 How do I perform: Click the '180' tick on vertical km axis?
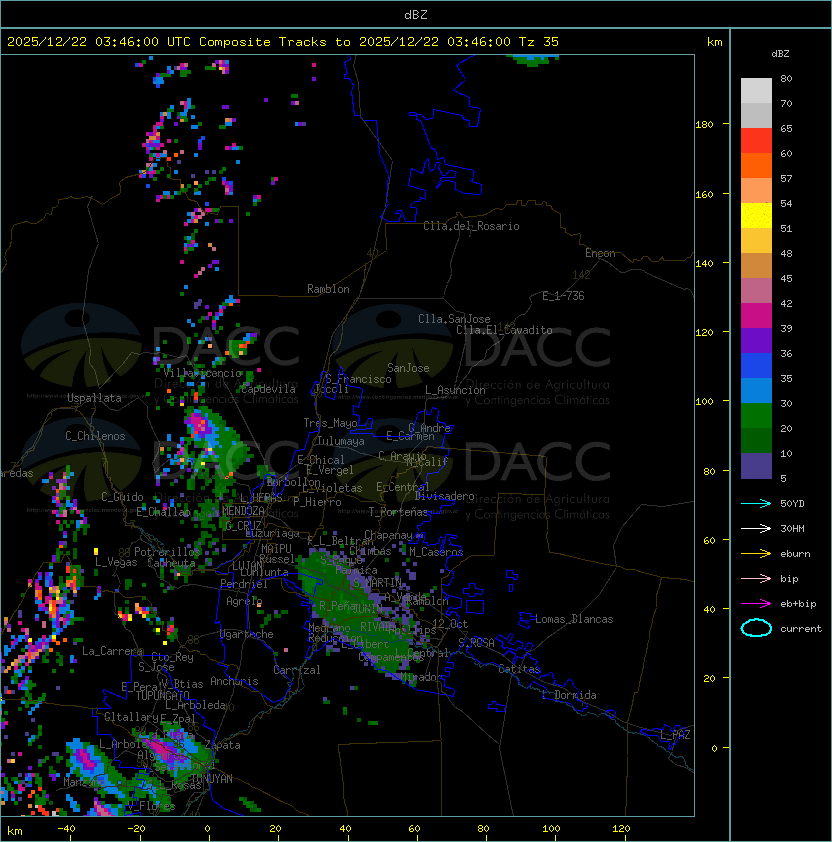coord(704,125)
